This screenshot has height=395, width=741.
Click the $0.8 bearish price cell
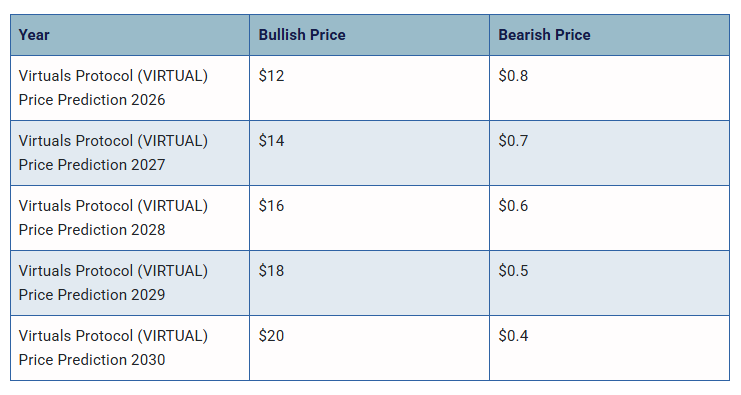point(610,88)
